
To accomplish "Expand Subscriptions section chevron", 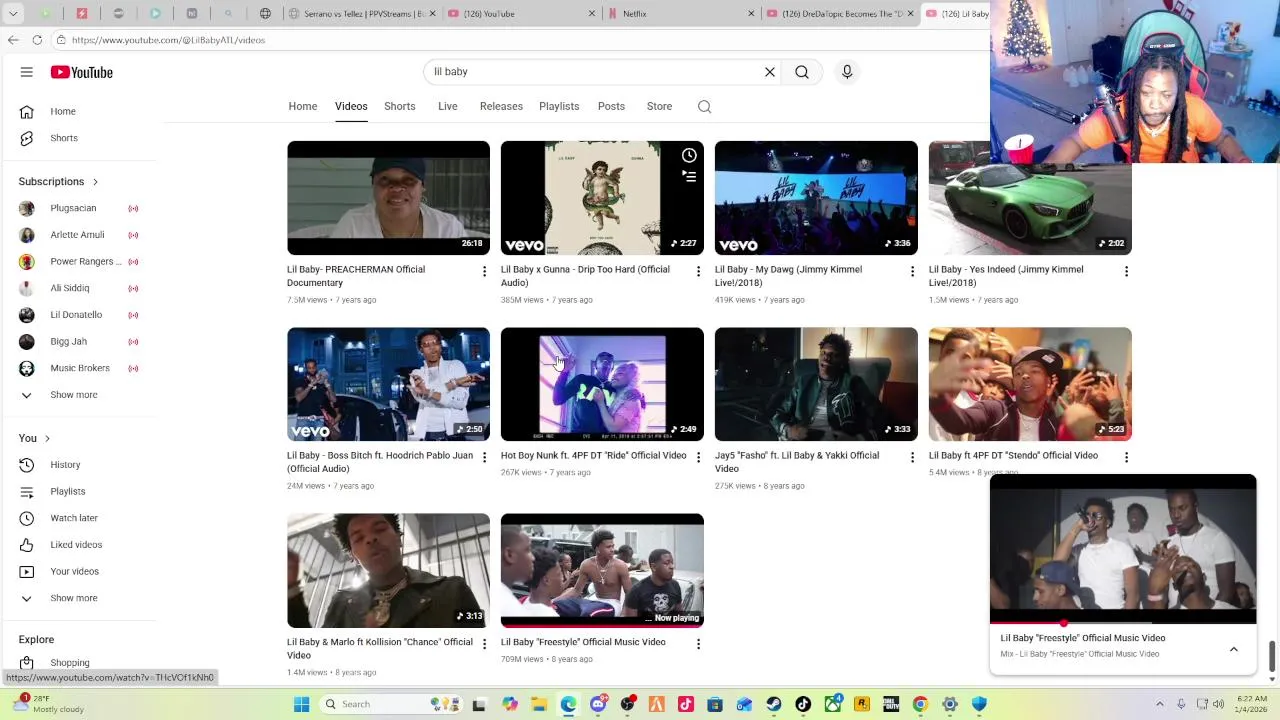I will pos(95,182).
